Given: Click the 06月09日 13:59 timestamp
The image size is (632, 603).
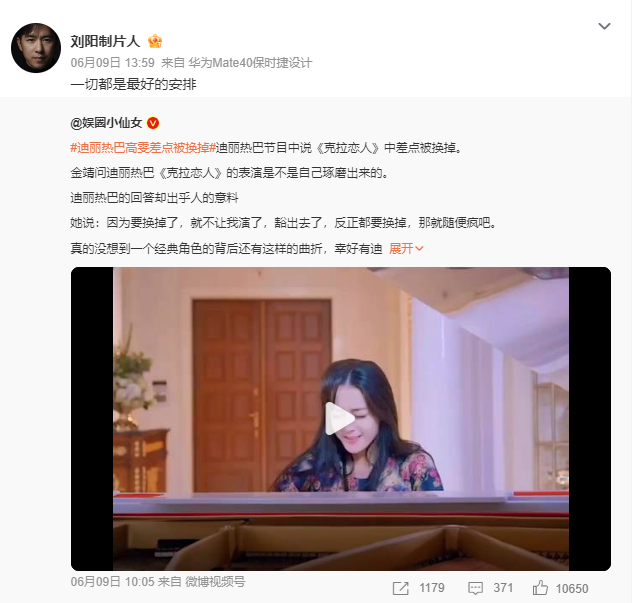Looking at the screenshot, I should click(x=112, y=62).
